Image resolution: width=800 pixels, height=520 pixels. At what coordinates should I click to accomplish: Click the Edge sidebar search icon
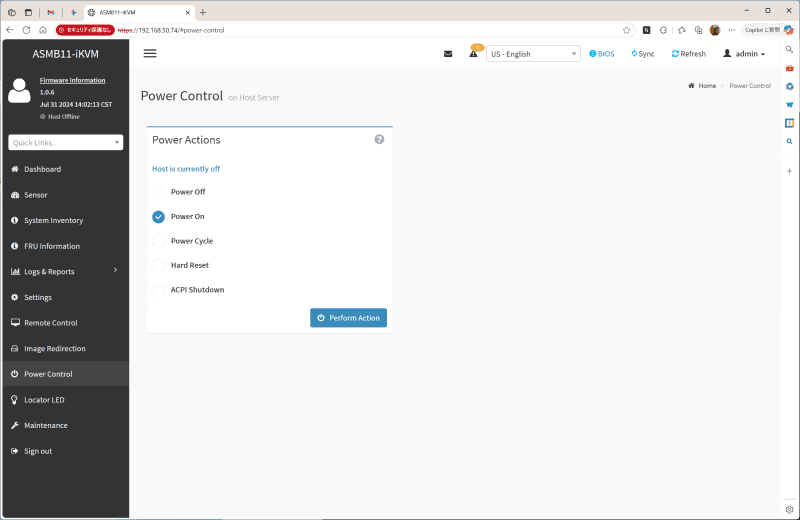(x=789, y=49)
